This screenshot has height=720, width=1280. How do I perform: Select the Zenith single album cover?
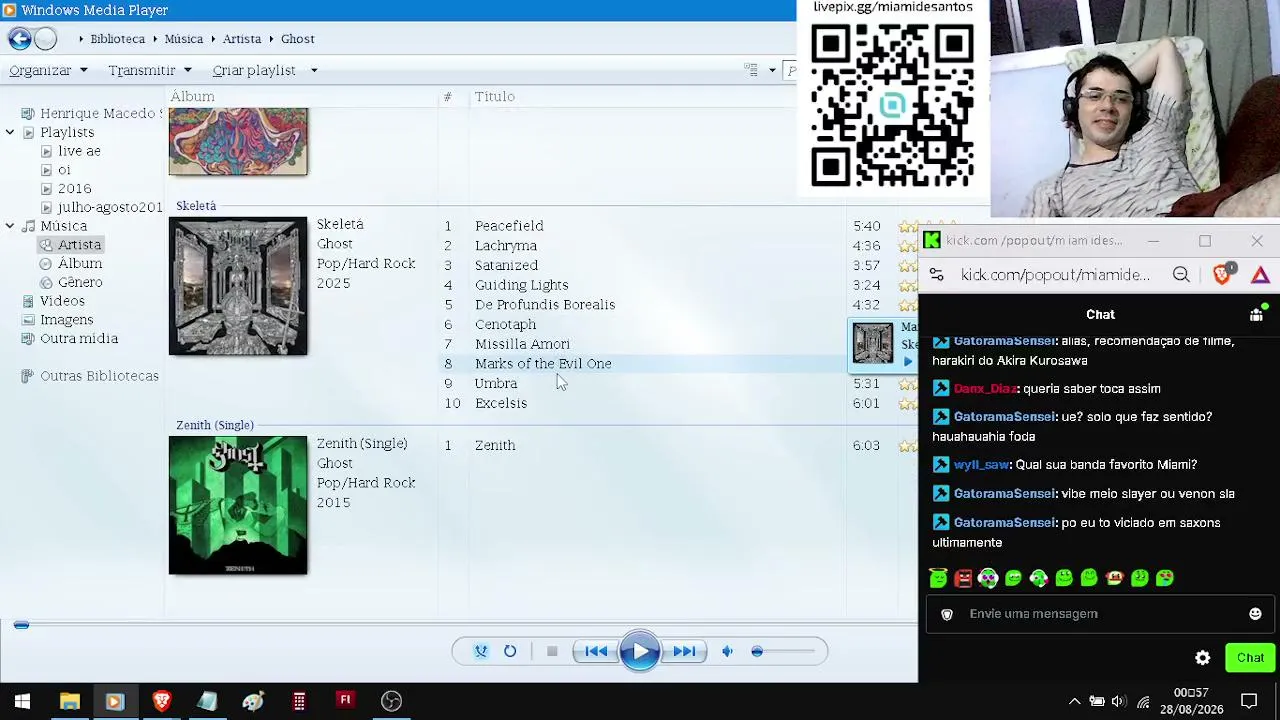pos(238,505)
